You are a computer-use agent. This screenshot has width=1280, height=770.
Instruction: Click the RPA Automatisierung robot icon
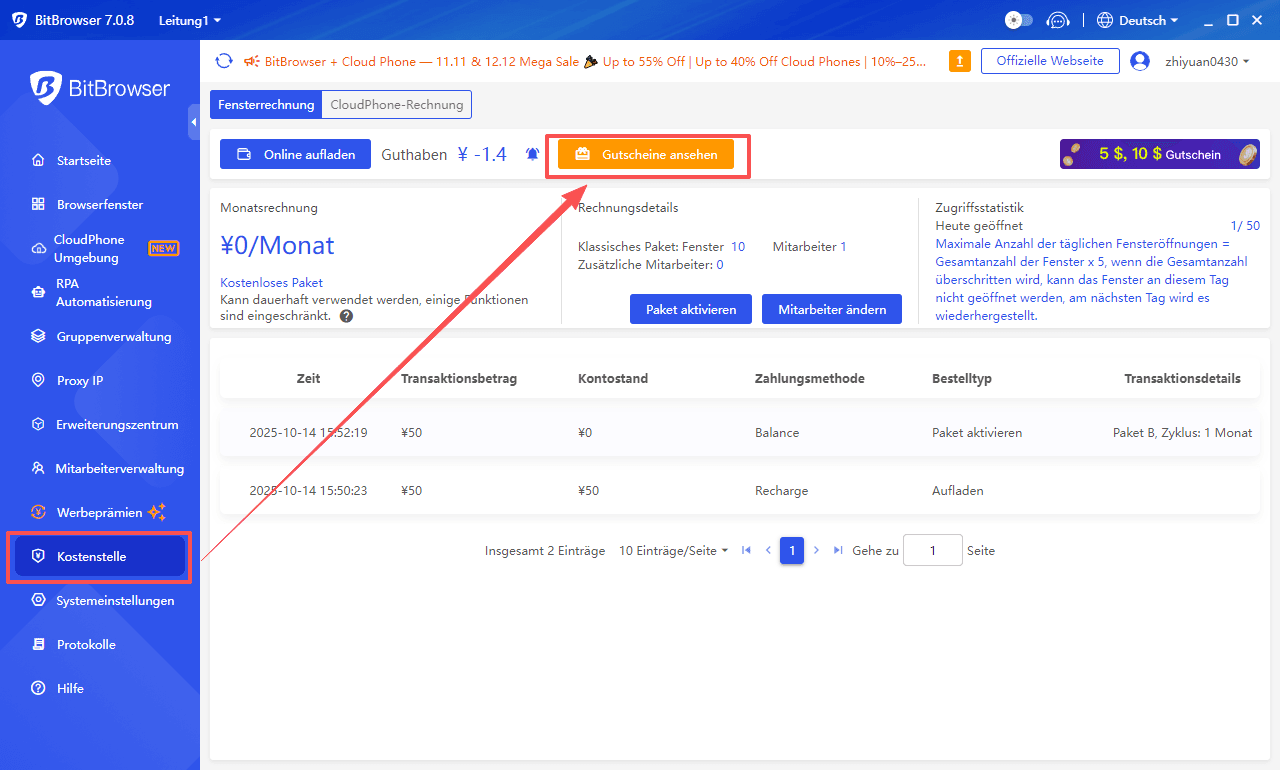click(x=38, y=292)
